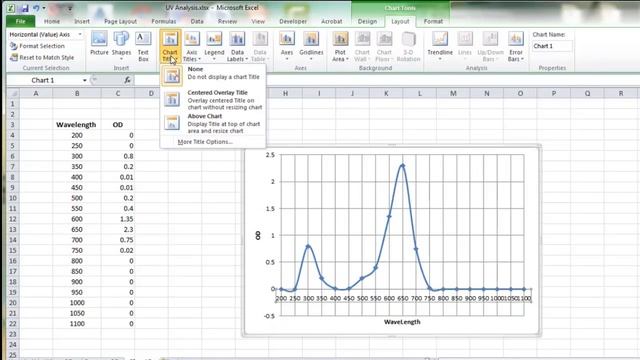This screenshot has width=640, height=360.
Task: Click Reset to Match Style
Action: pos(42,58)
